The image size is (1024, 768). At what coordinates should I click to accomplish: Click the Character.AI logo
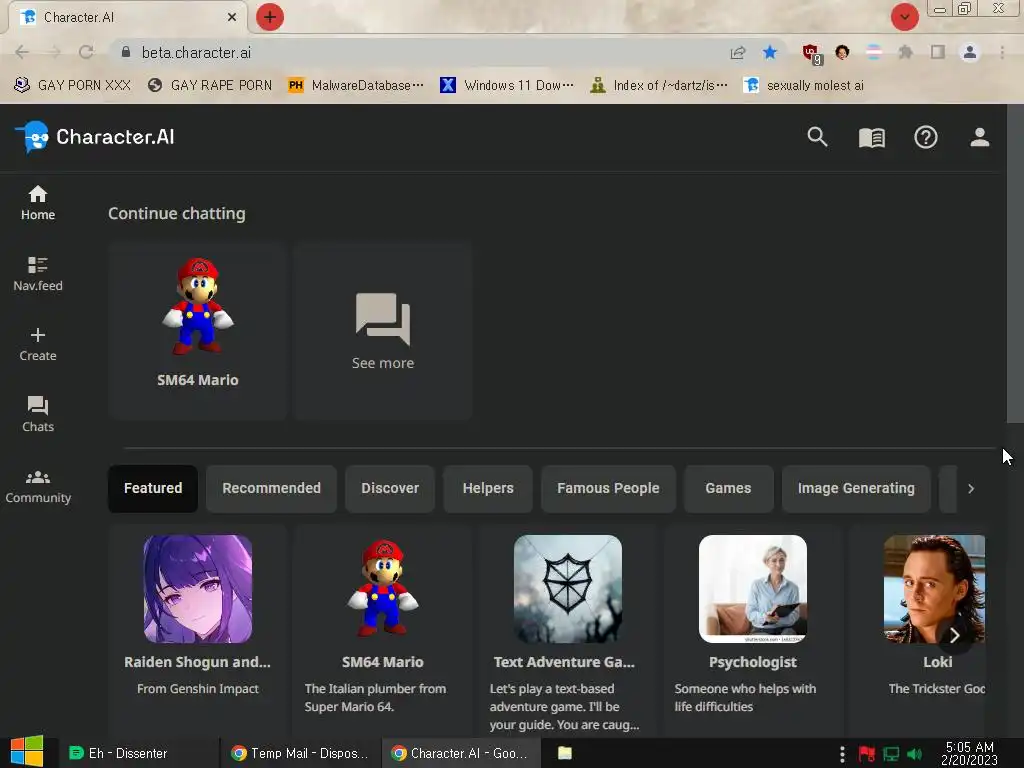[x=95, y=137]
